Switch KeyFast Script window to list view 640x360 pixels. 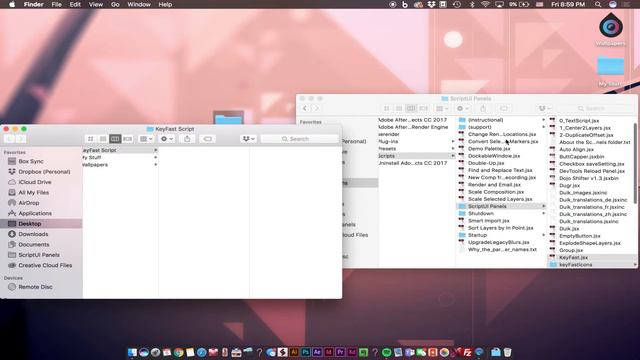click(103, 139)
